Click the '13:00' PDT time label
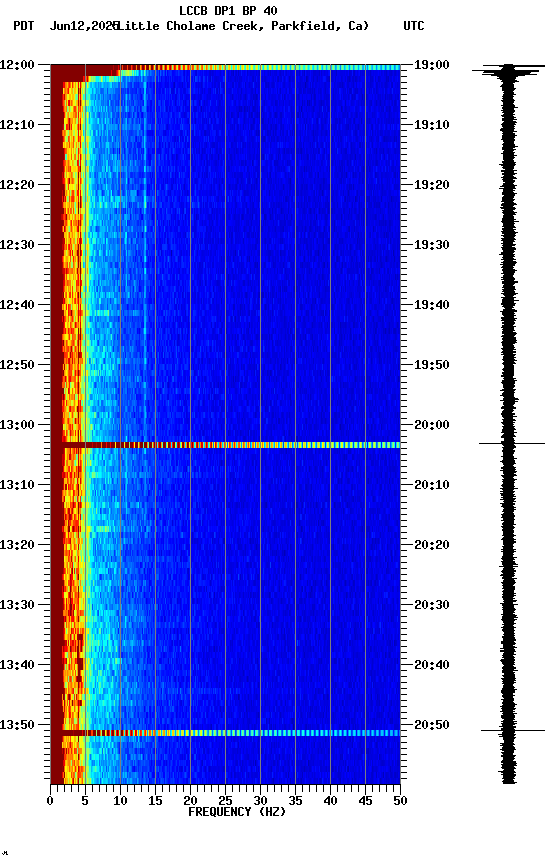This screenshot has height=864, width=552. click(17, 425)
